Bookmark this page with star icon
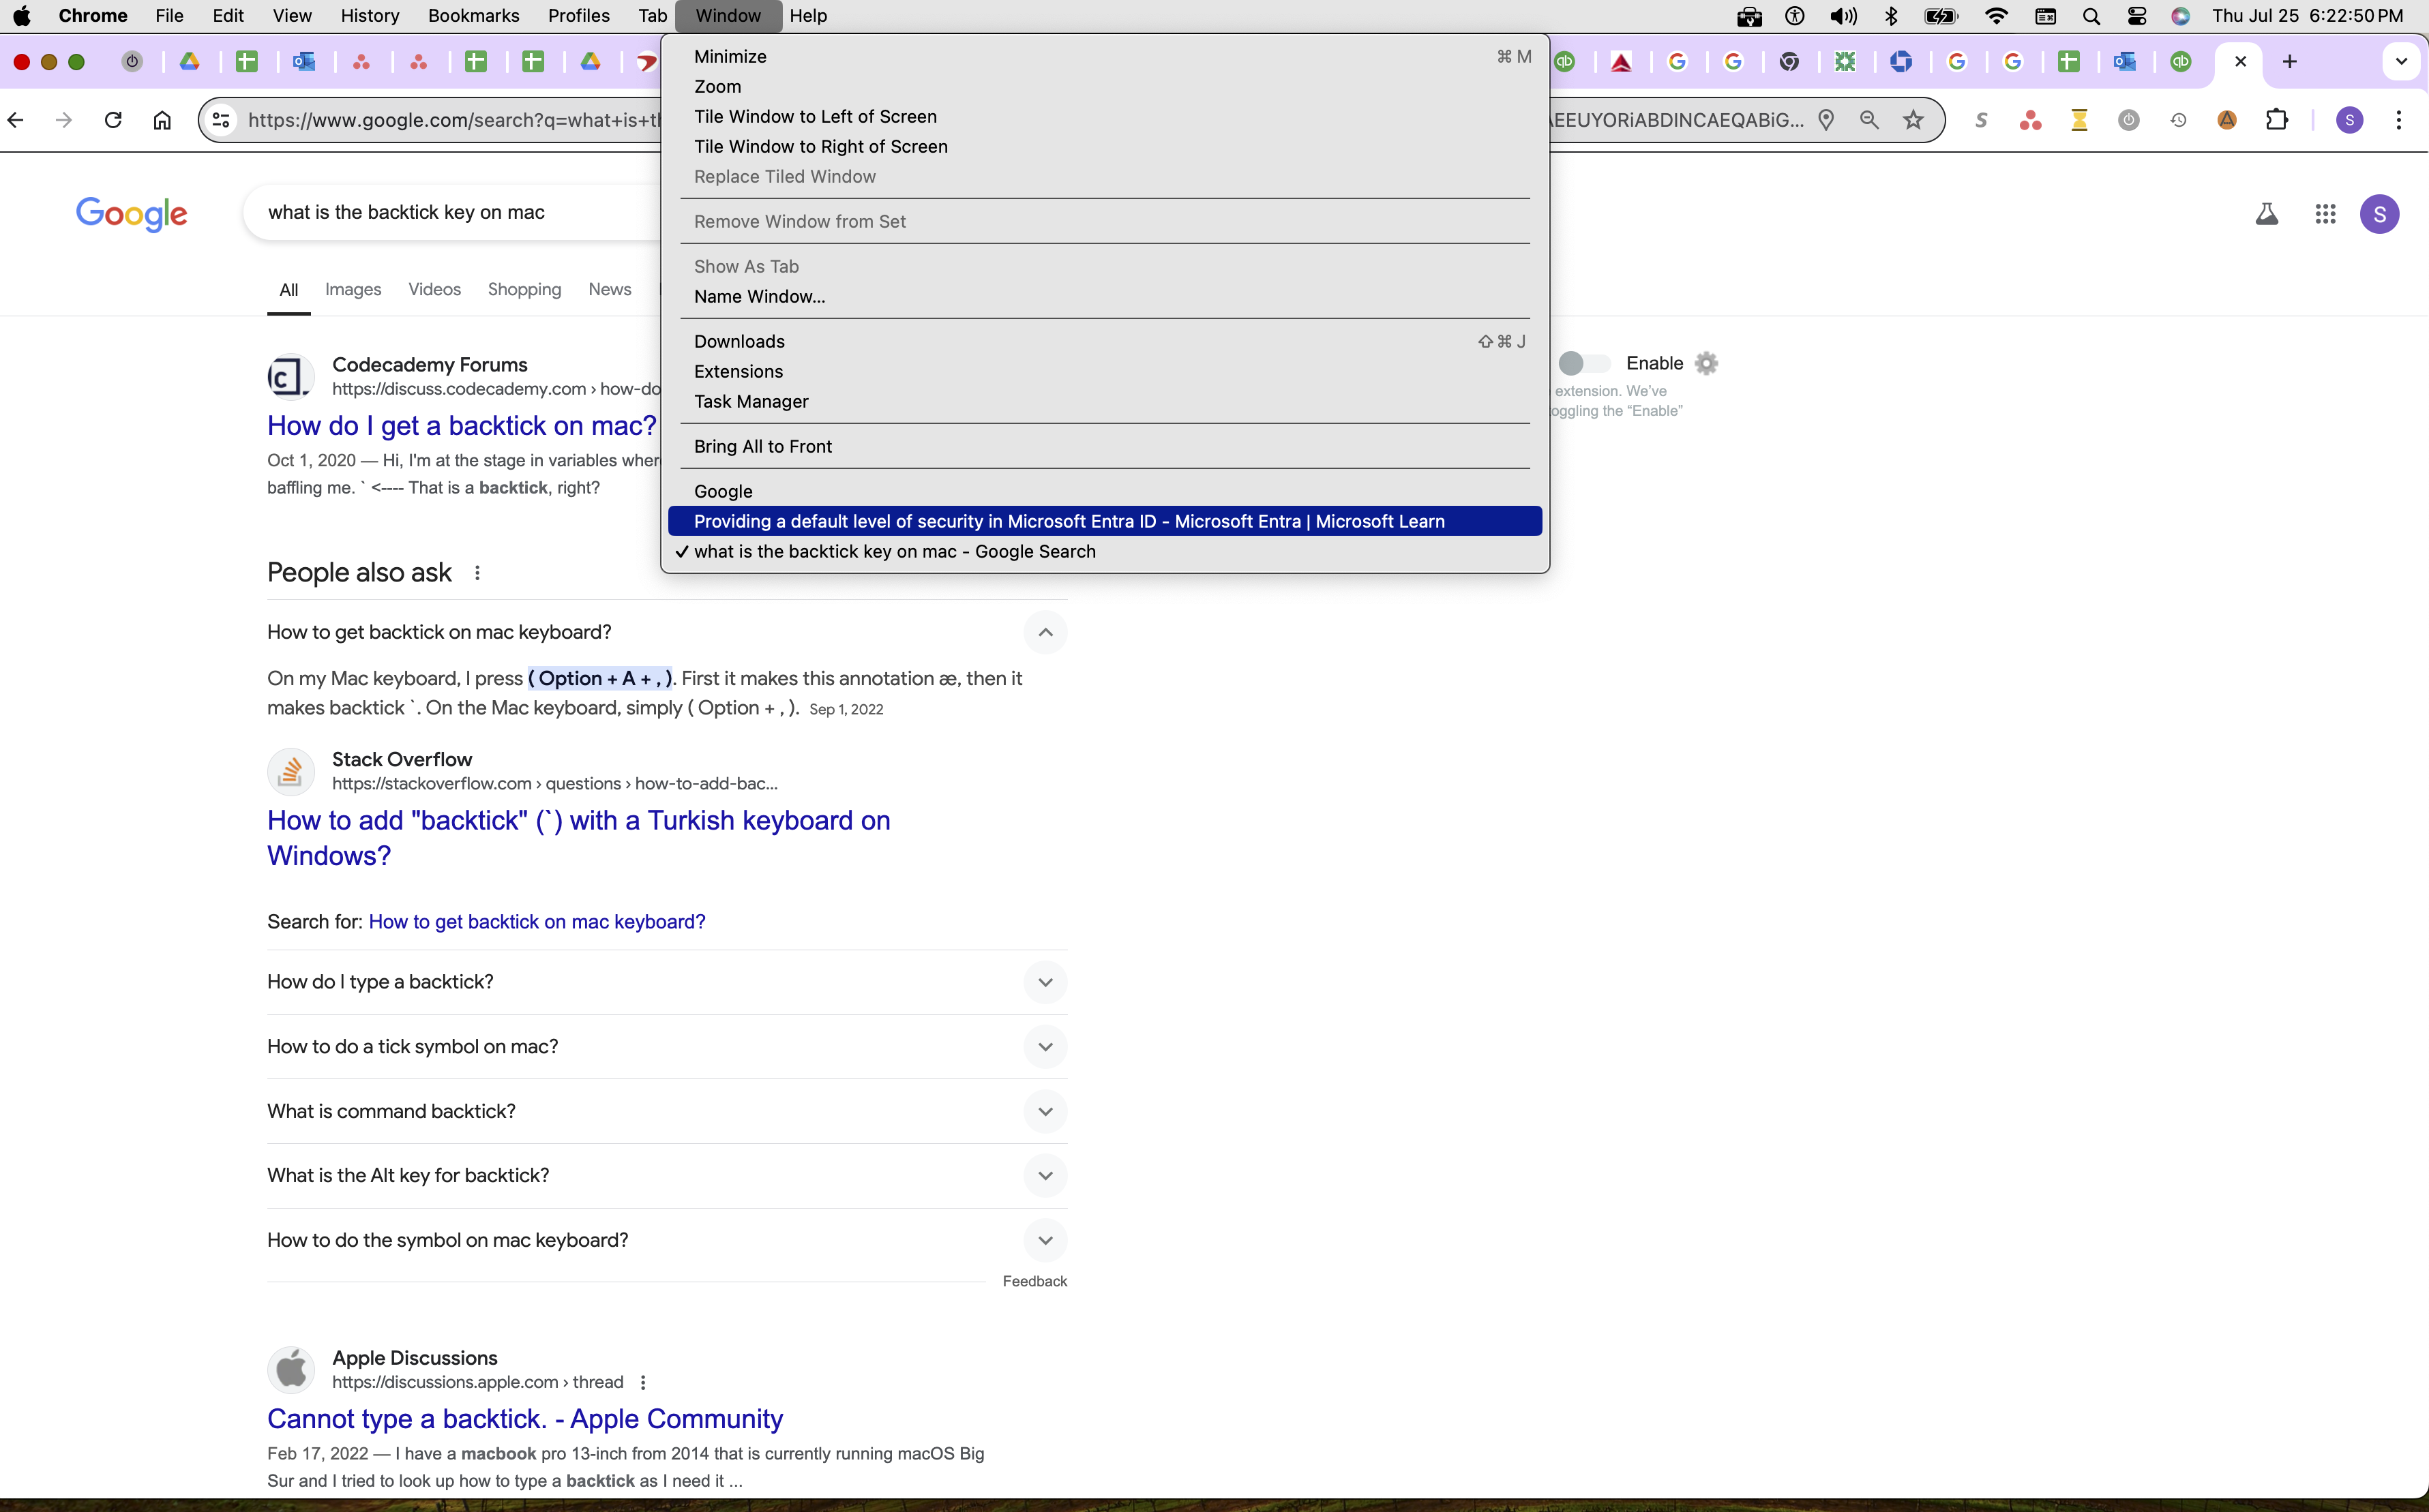The width and height of the screenshot is (2429, 1512). (1913, 120)
